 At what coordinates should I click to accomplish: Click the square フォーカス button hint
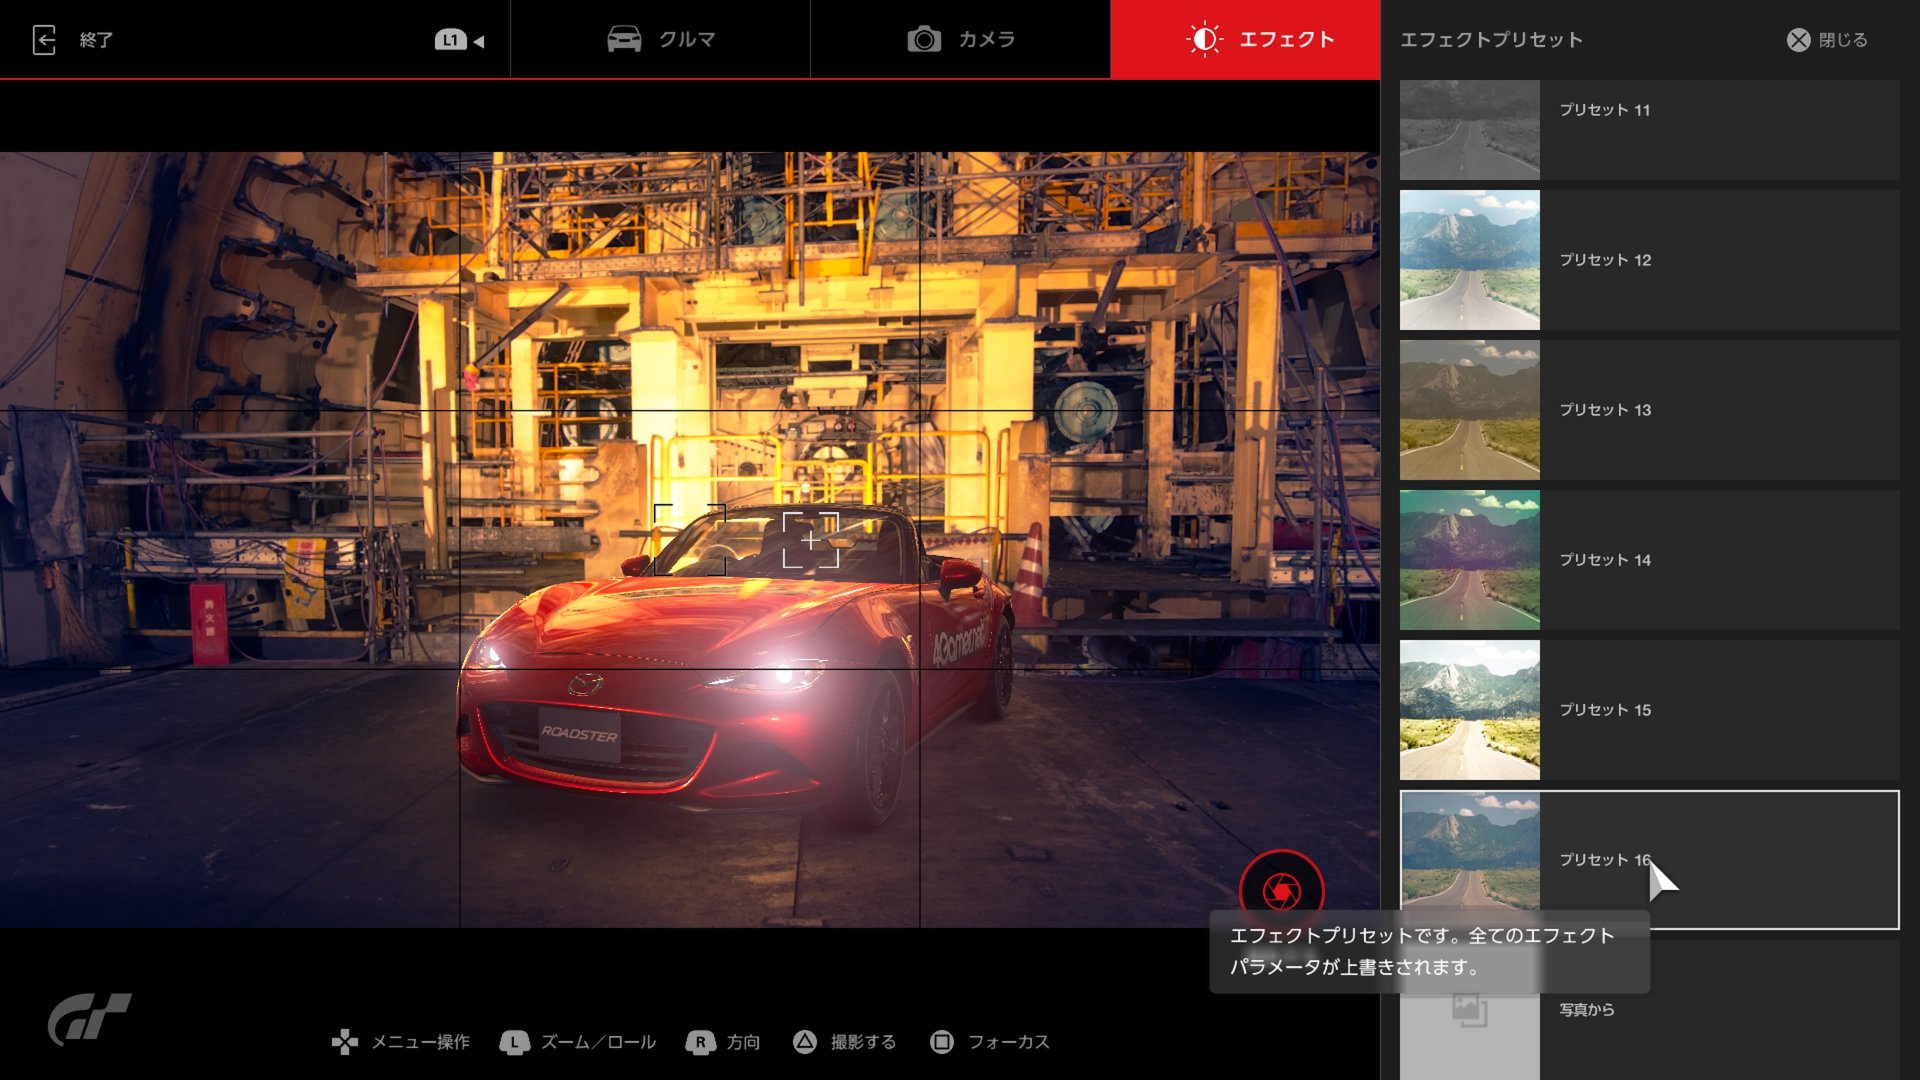[941, 1042]
